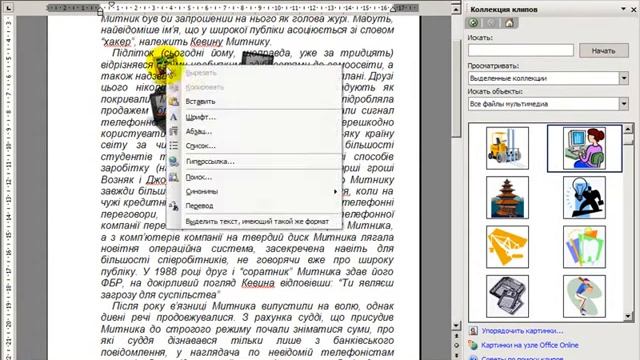Screen dimensions: 640x360
Task: Click the Paste icon in the context menu
Action: pos(174,101)
